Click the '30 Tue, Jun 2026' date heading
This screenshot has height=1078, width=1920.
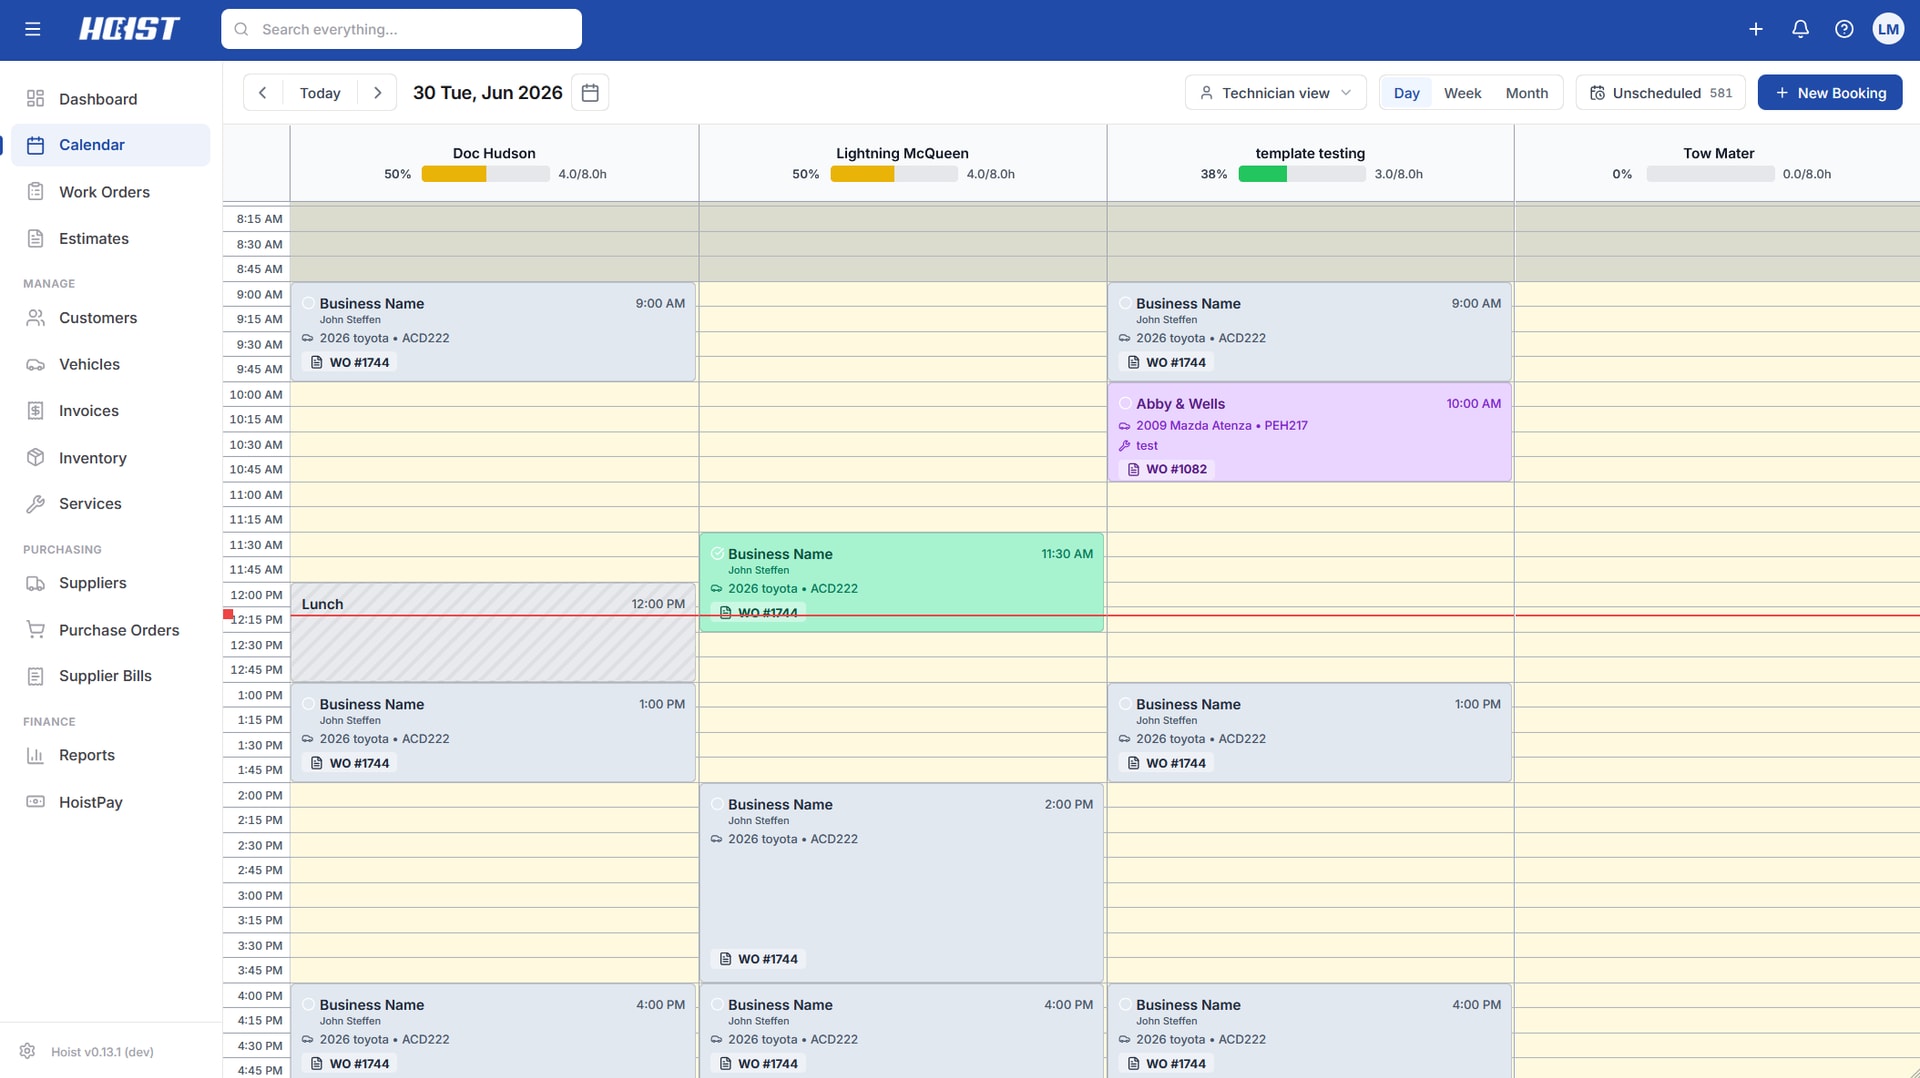488,93
